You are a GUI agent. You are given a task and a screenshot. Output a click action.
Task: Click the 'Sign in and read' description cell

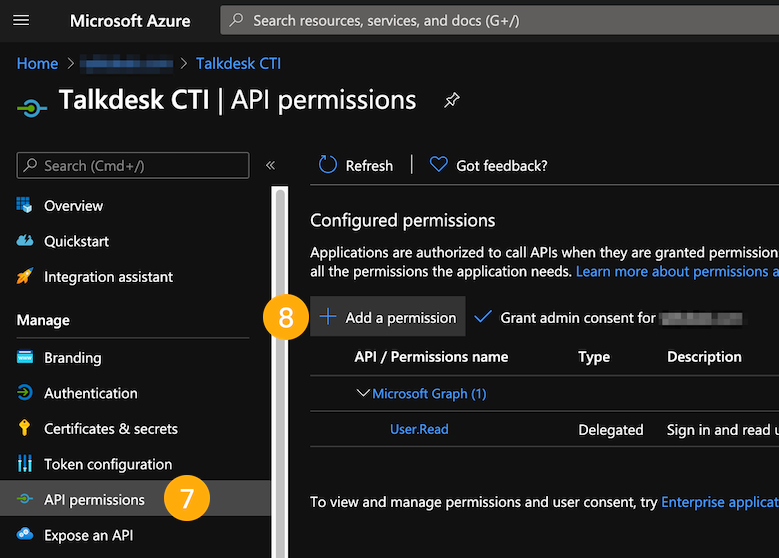[723, 430]
